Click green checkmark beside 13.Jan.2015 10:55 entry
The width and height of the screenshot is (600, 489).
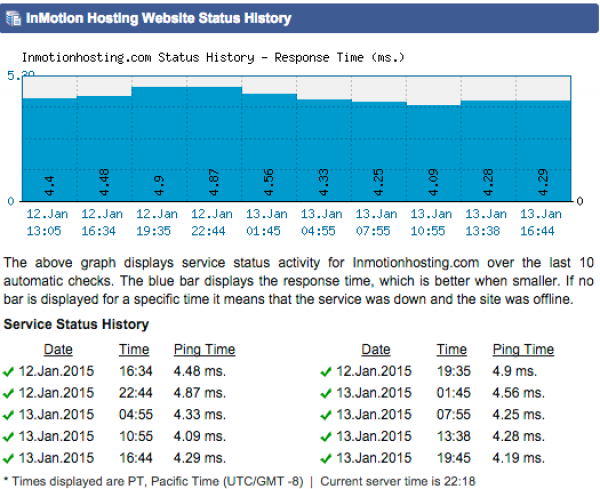point(10,437)
